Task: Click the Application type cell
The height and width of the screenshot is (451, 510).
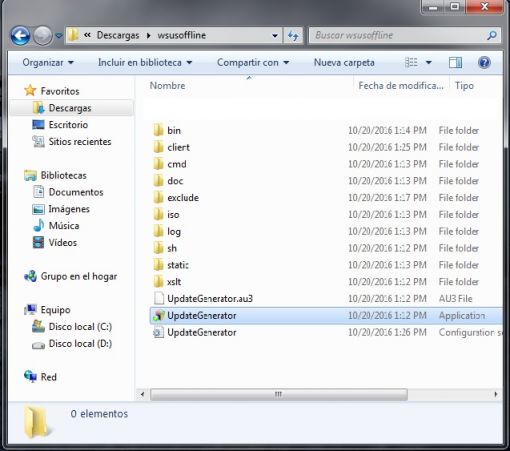Action: (462, 316)
